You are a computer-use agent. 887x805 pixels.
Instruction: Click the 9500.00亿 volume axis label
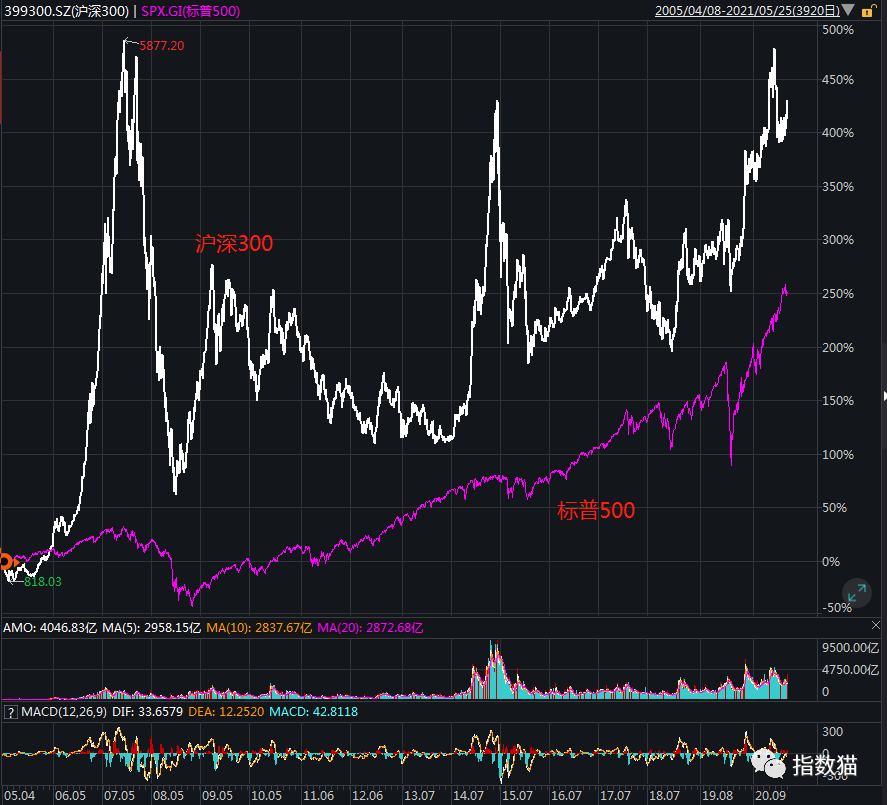pyautogui.click(x=850, y=648)
